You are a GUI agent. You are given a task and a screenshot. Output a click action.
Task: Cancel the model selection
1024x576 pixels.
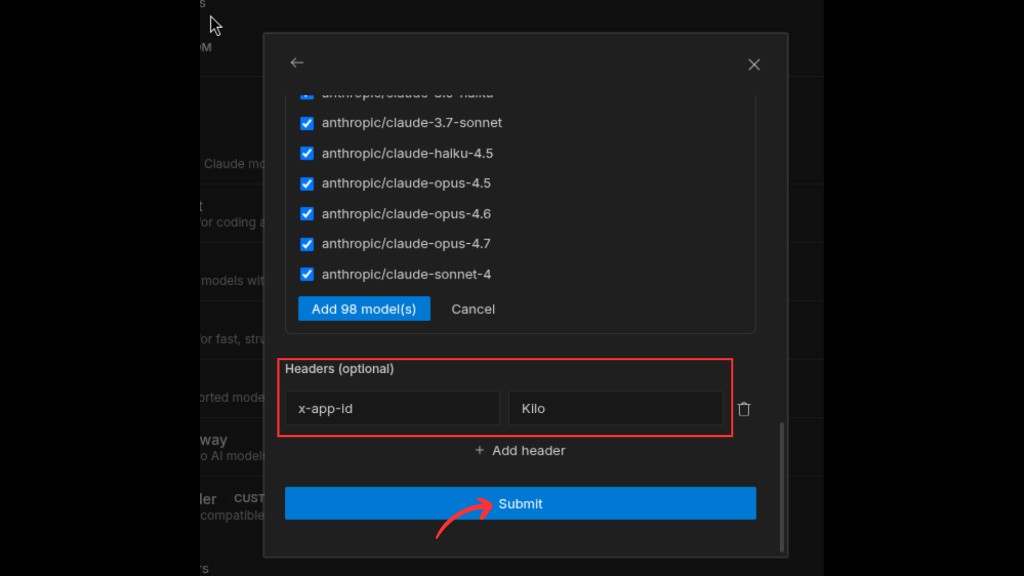point(473,309)
